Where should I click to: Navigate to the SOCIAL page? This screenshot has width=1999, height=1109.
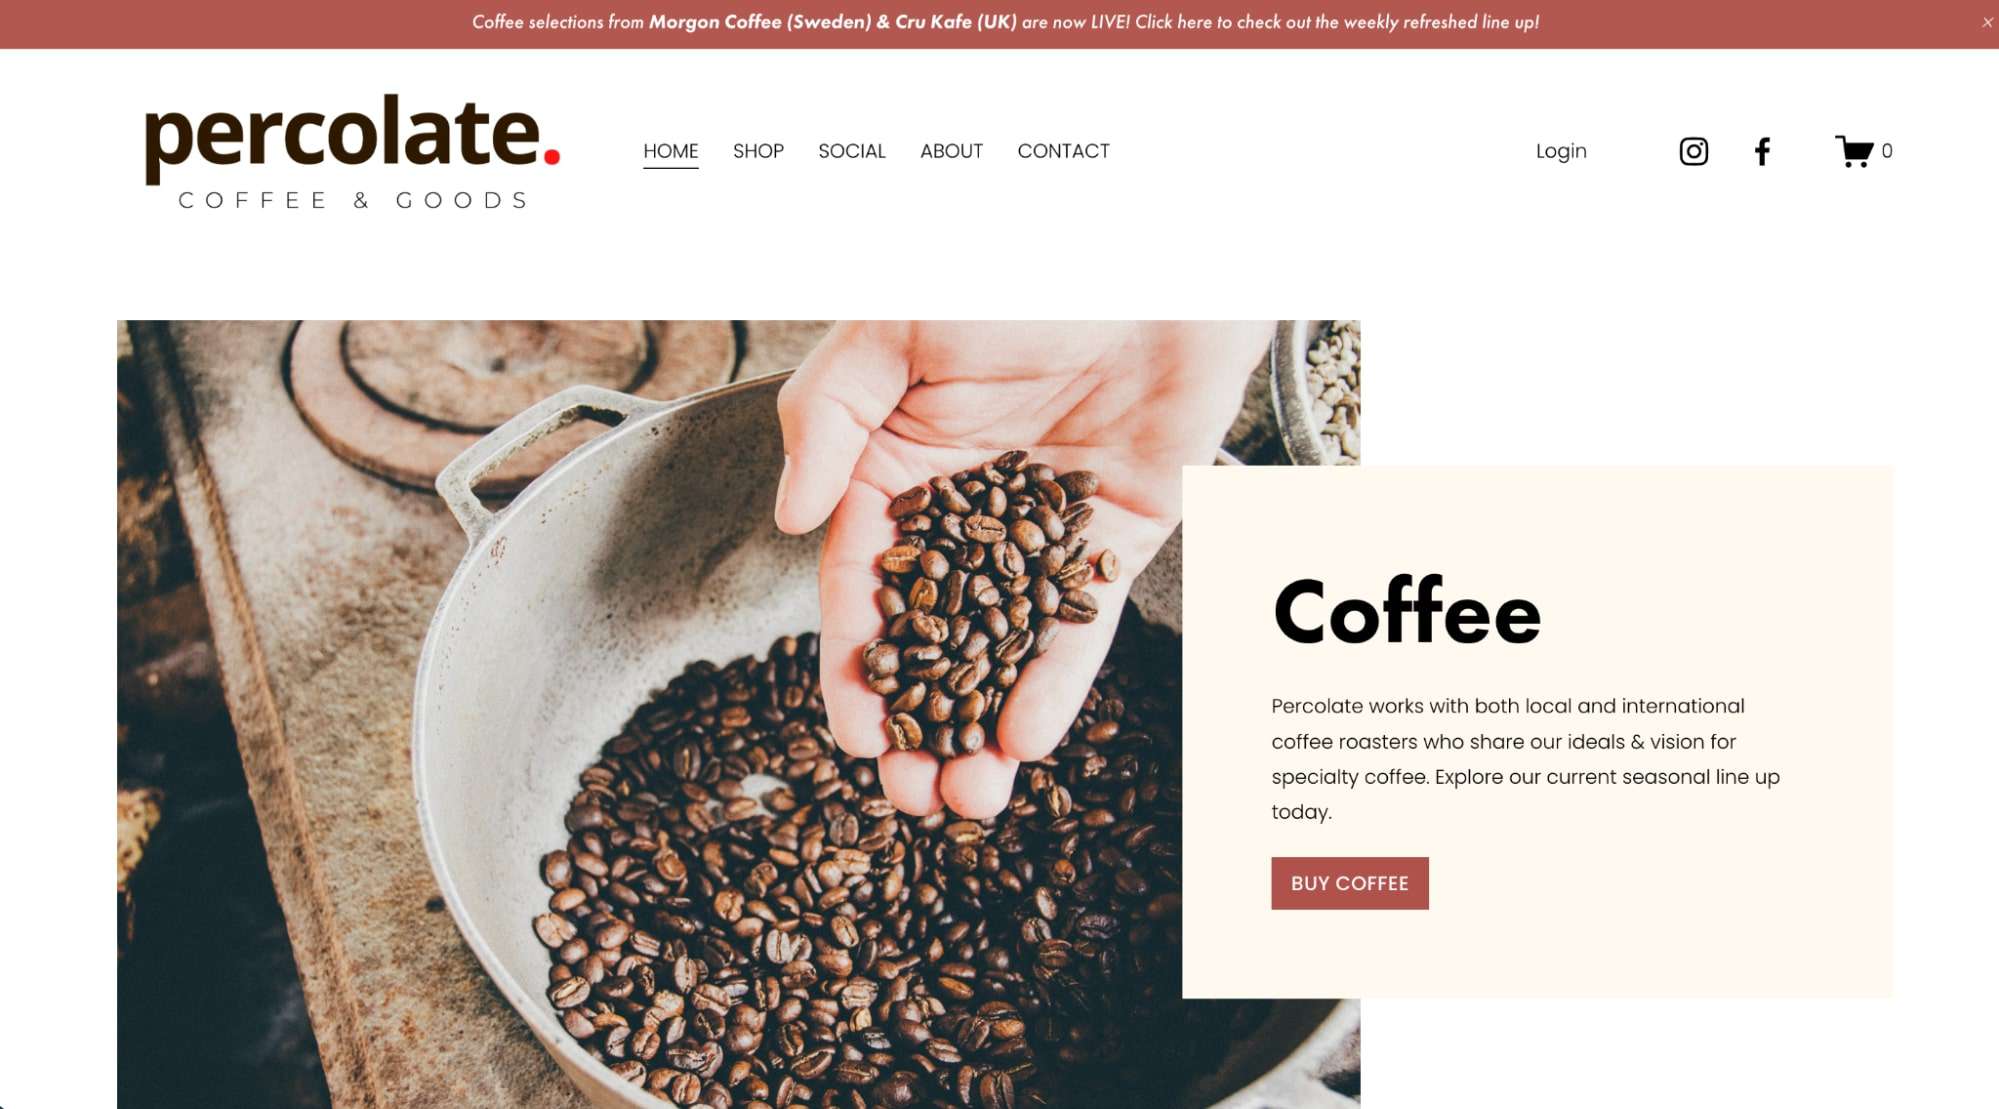(851, 151)
